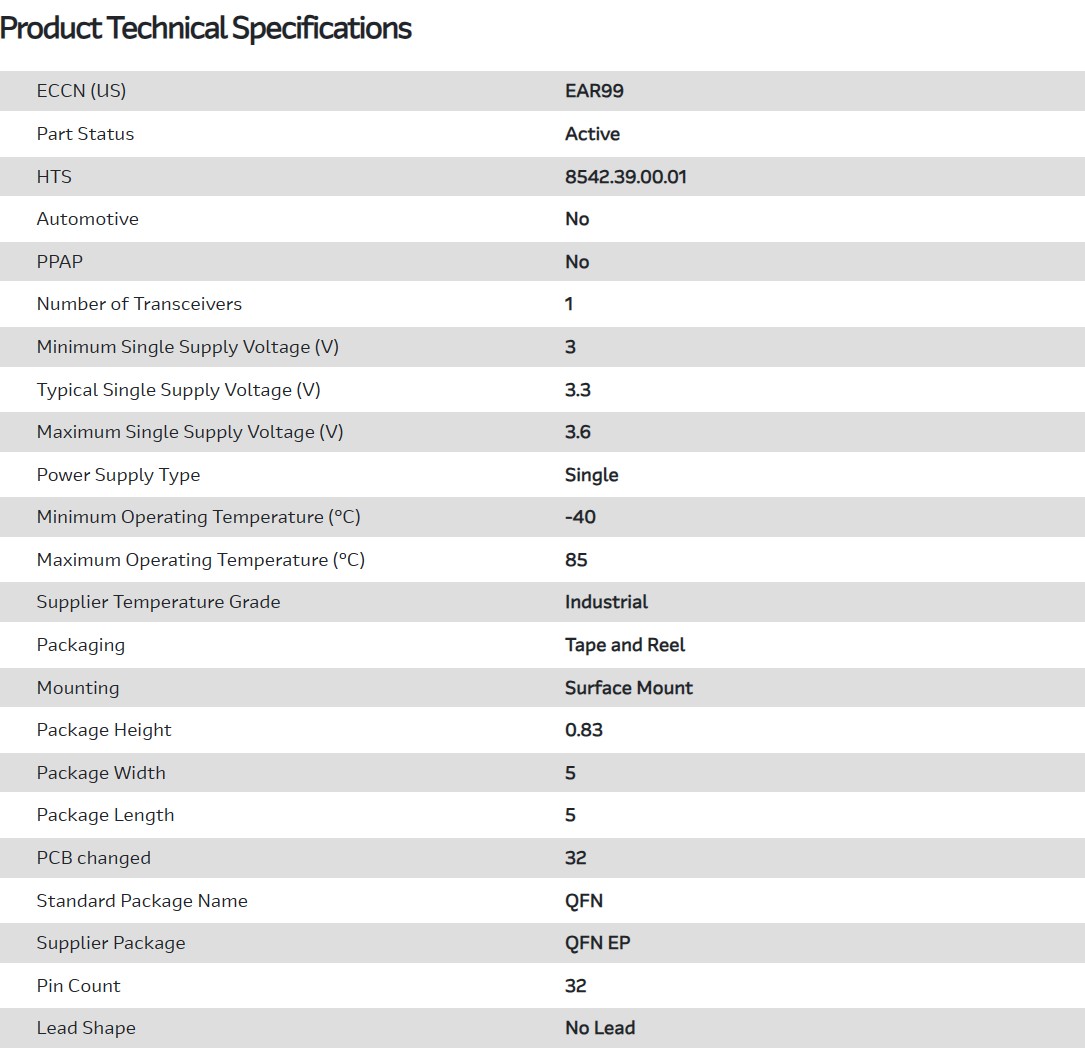Select the Maximum Operating Temperature label
This screenshot has height=1049, width=1085.
click(x=200, y=560)
